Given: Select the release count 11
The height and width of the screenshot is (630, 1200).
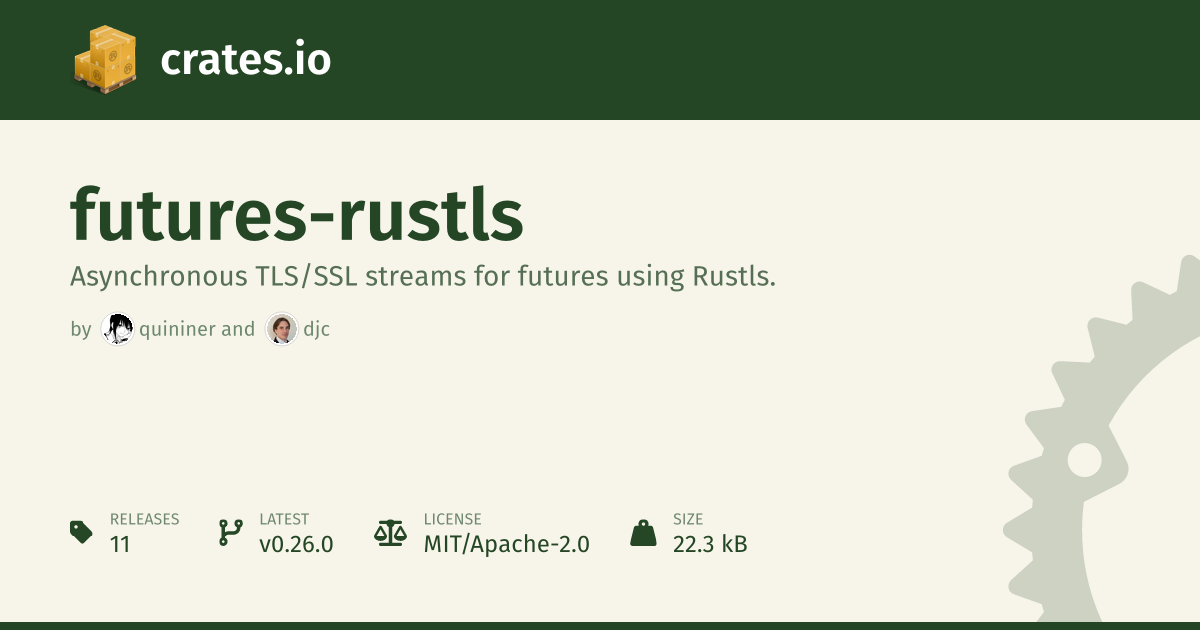Looking at the screenshot, I should tap(120, 545).
